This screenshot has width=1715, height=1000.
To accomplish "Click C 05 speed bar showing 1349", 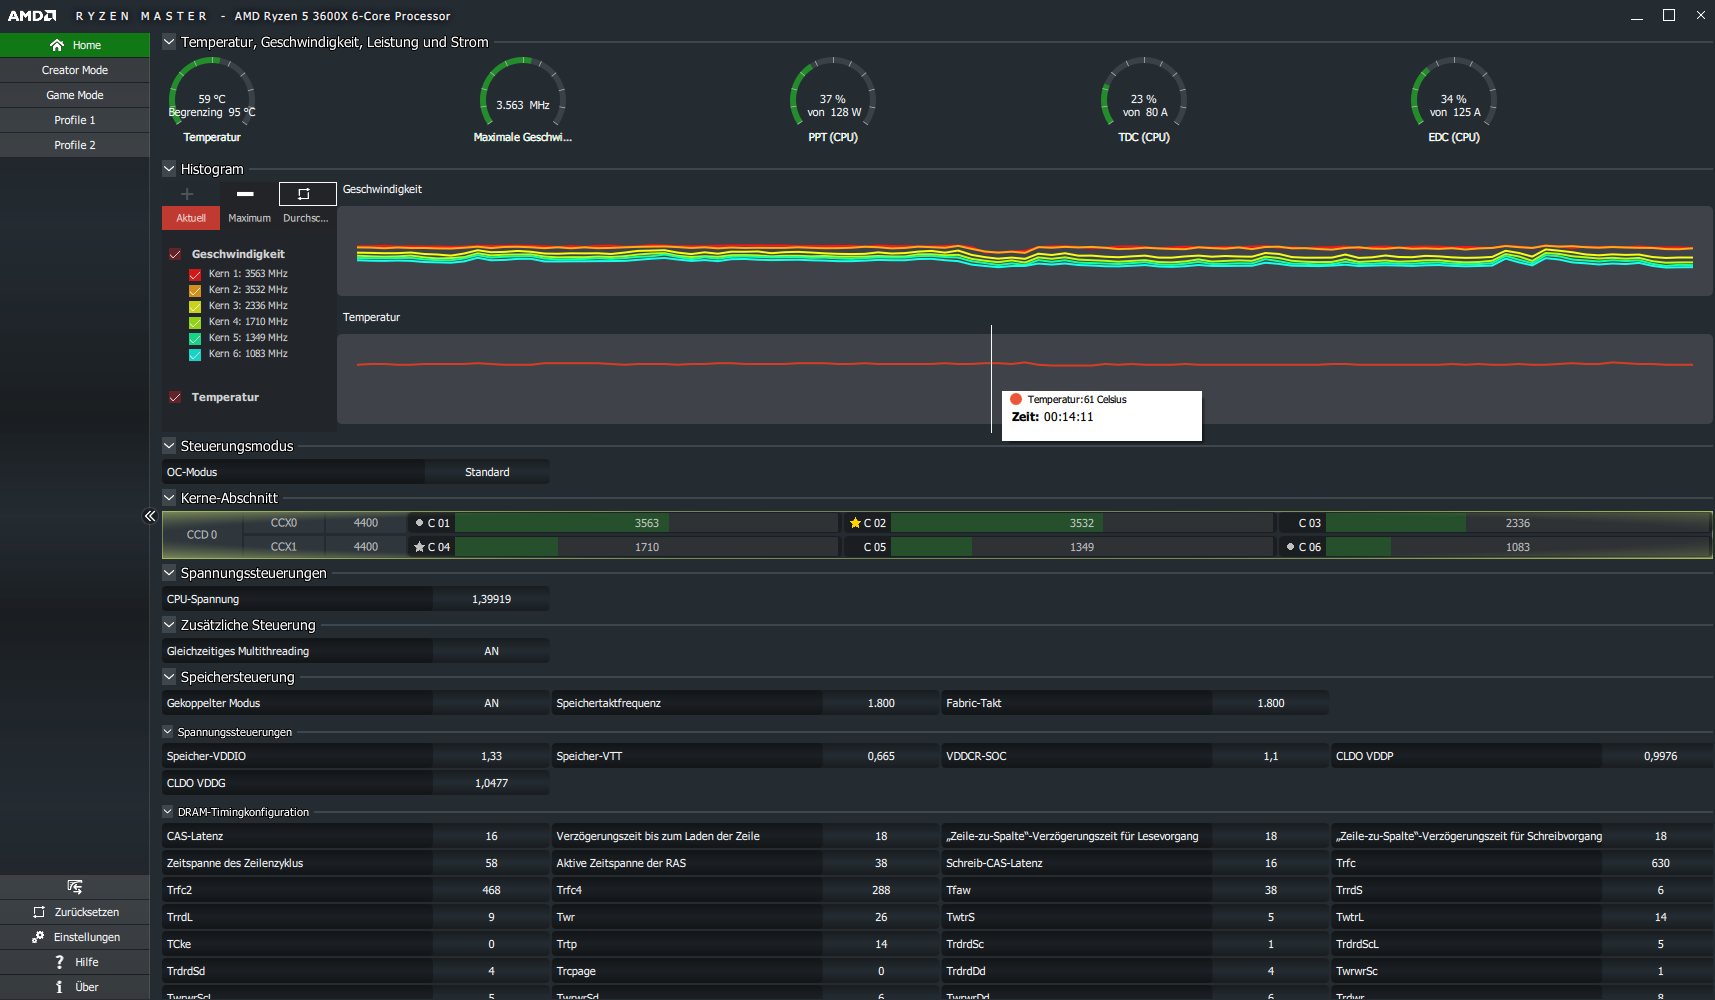I will tap(1082, 547).
